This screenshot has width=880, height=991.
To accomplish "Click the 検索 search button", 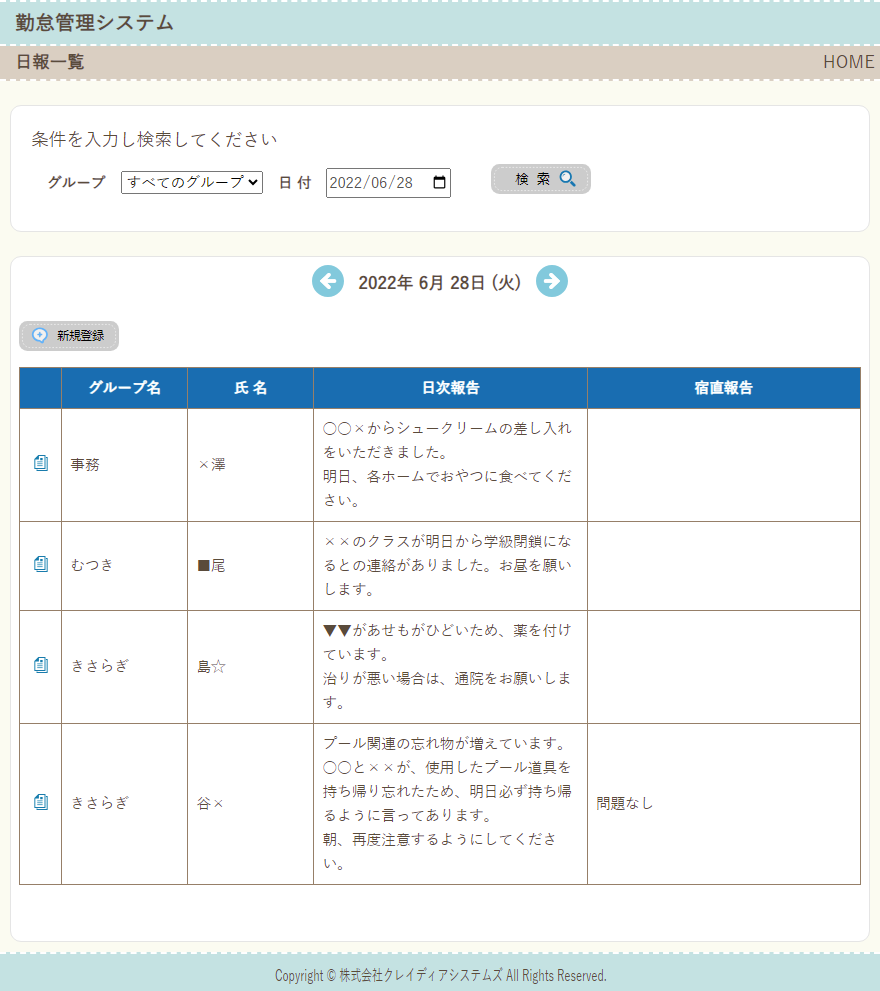I will point(541,179).
